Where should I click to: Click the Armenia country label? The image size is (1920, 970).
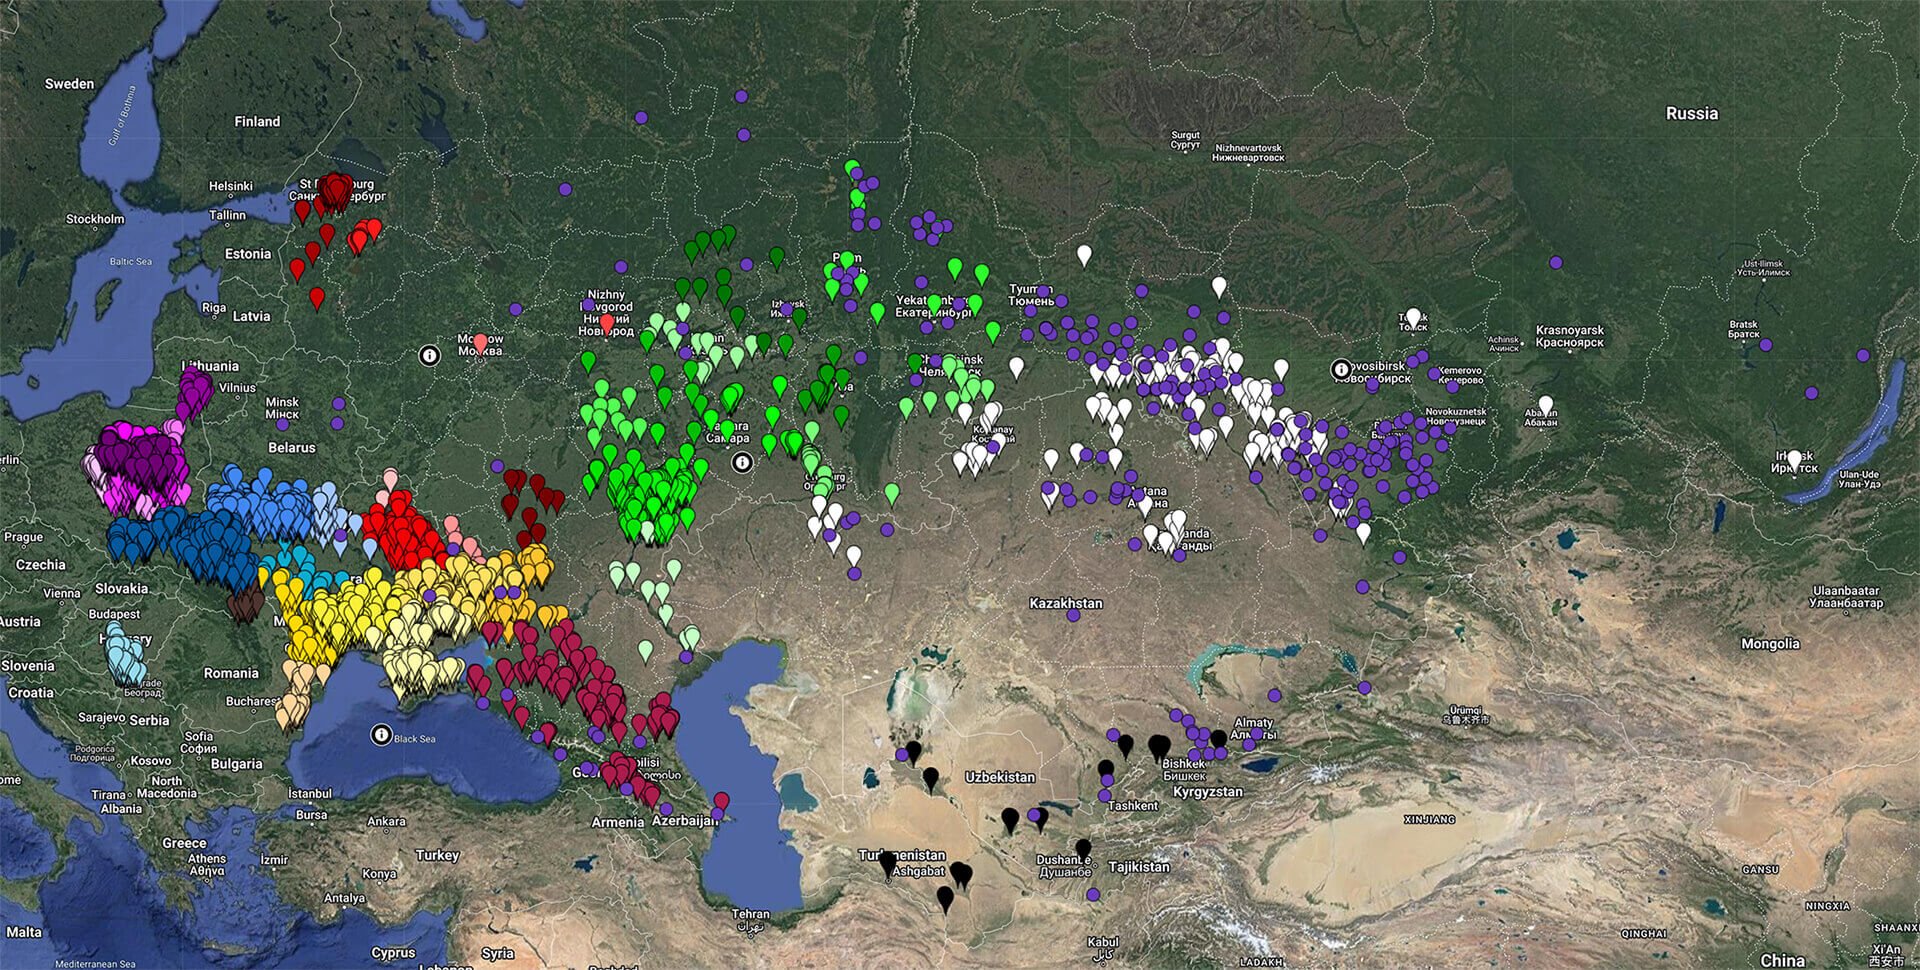point(617,823)
